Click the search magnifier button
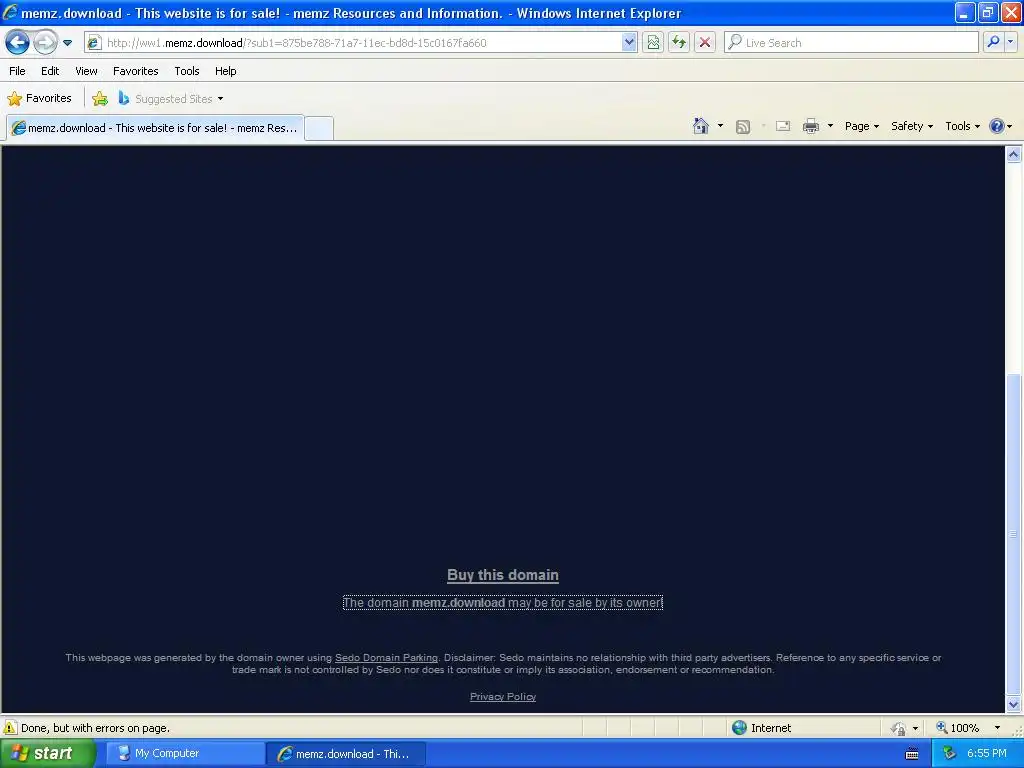 (x=993, y=42)
